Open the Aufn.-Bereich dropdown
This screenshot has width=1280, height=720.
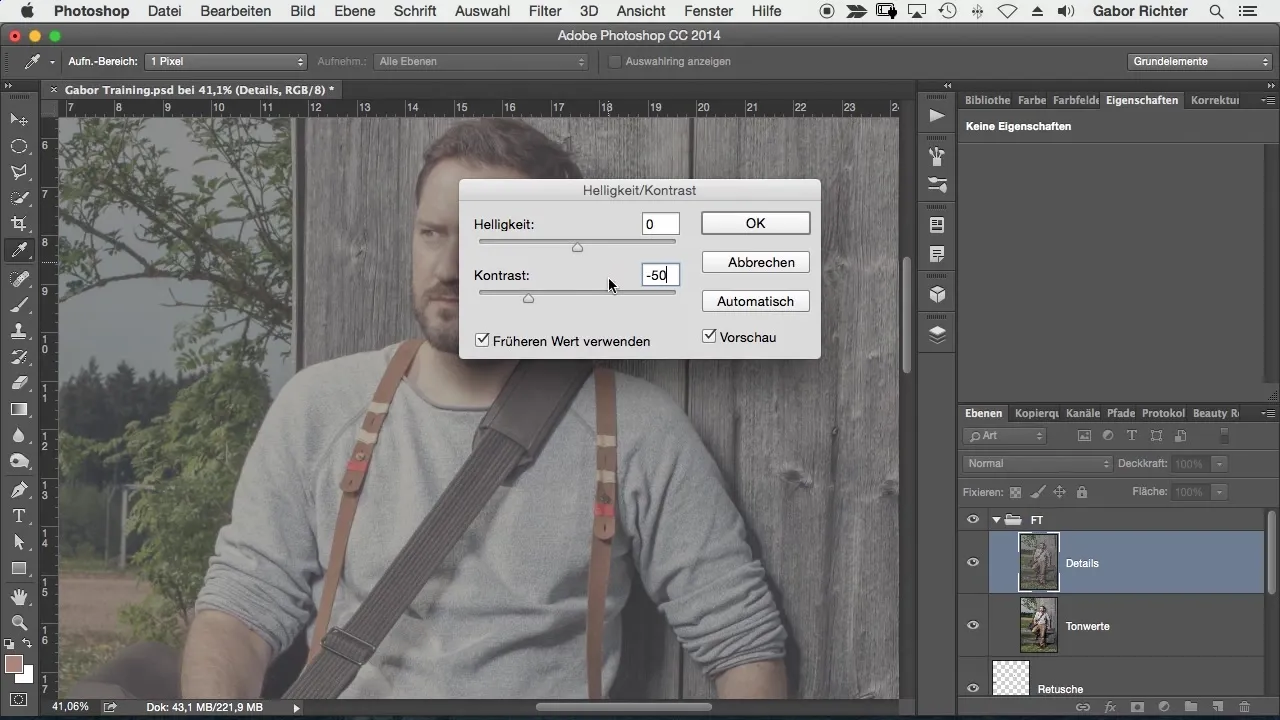coord(226,61)
